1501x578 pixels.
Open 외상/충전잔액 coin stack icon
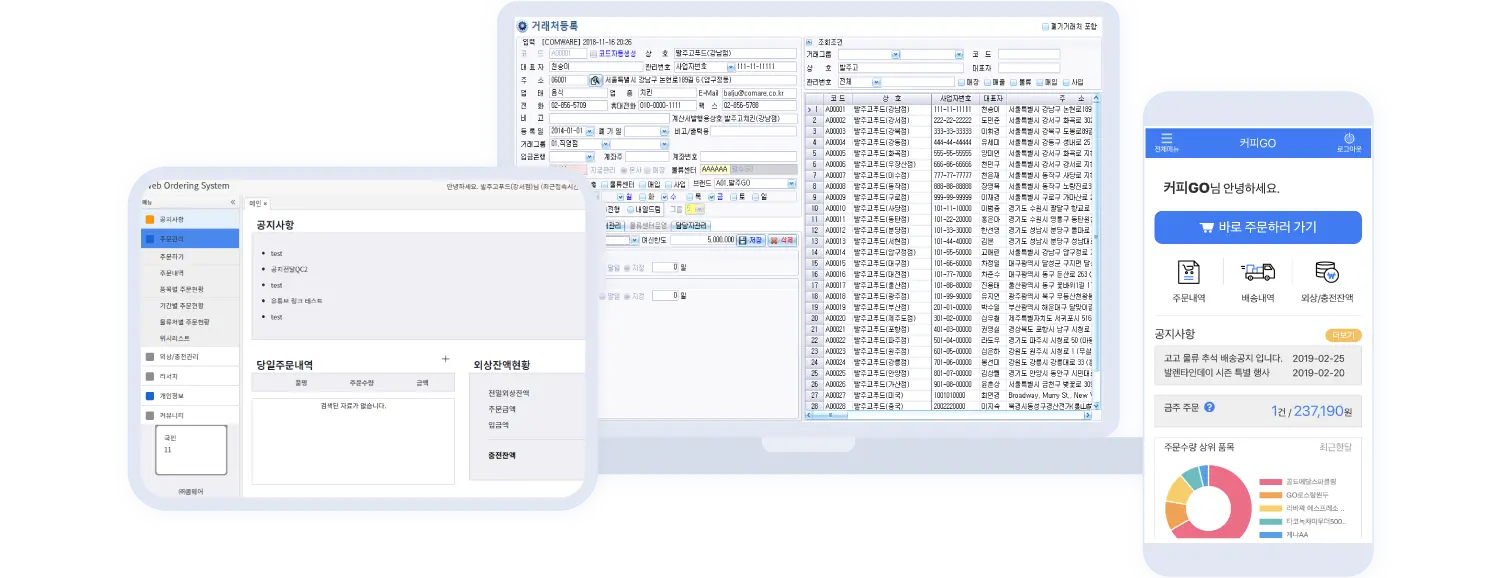pyautogui.click(x=1327, y=273)
